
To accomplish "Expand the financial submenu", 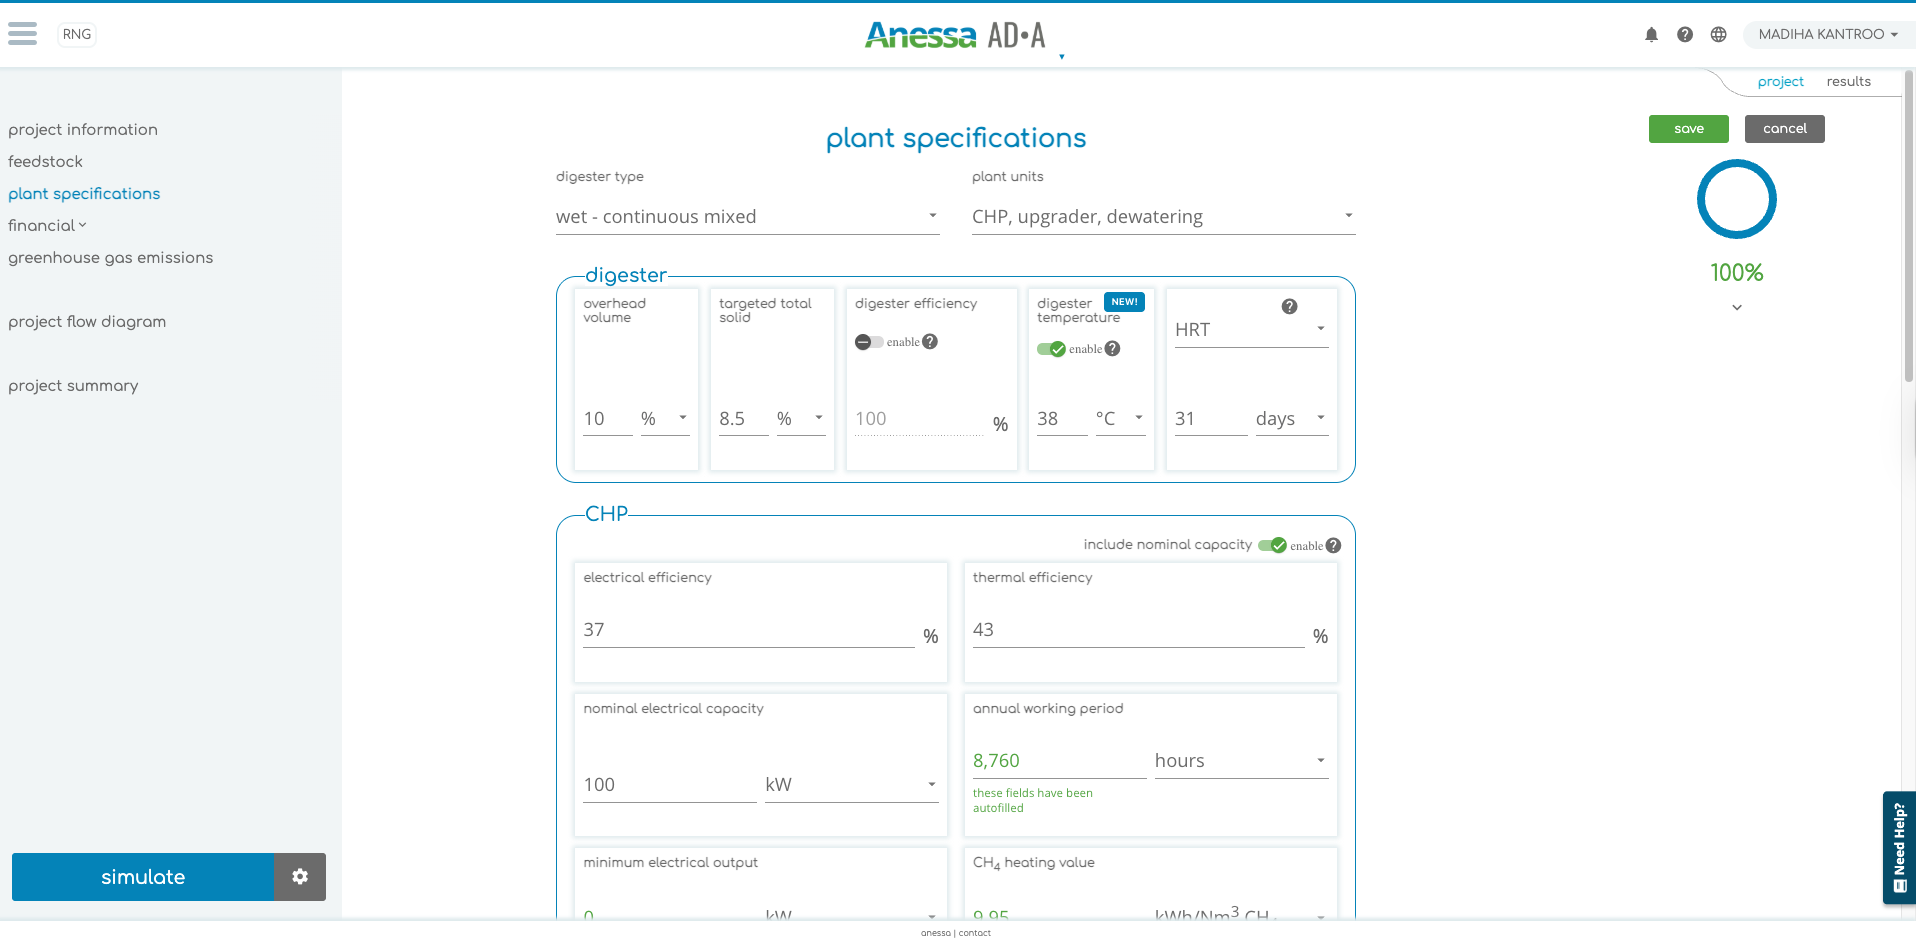I will click(x=47, y=226).
